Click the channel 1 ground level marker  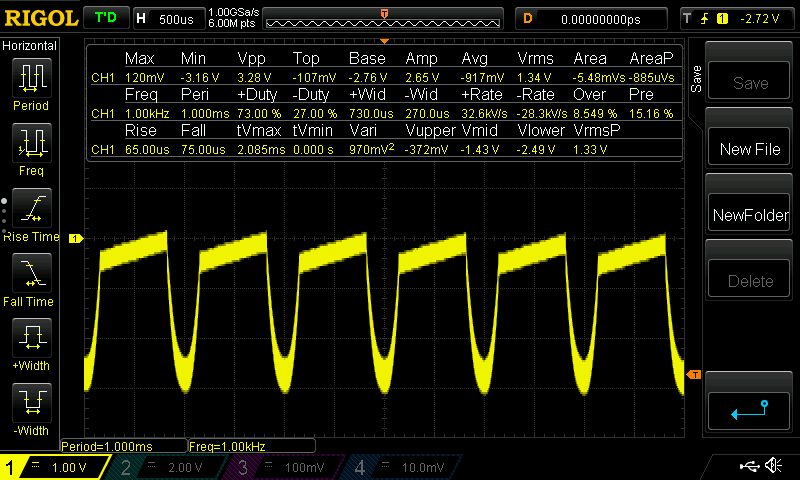[76, 238]
